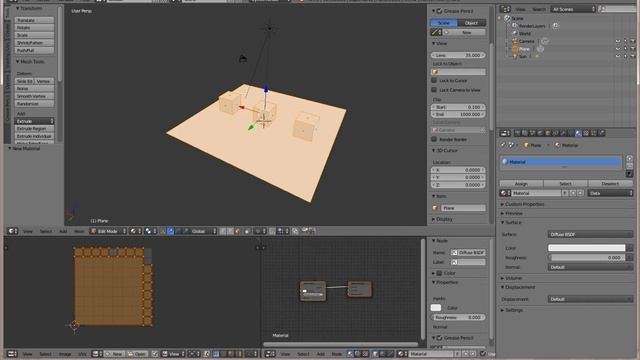Open outliner editor type icon

(x=504, y=9)
